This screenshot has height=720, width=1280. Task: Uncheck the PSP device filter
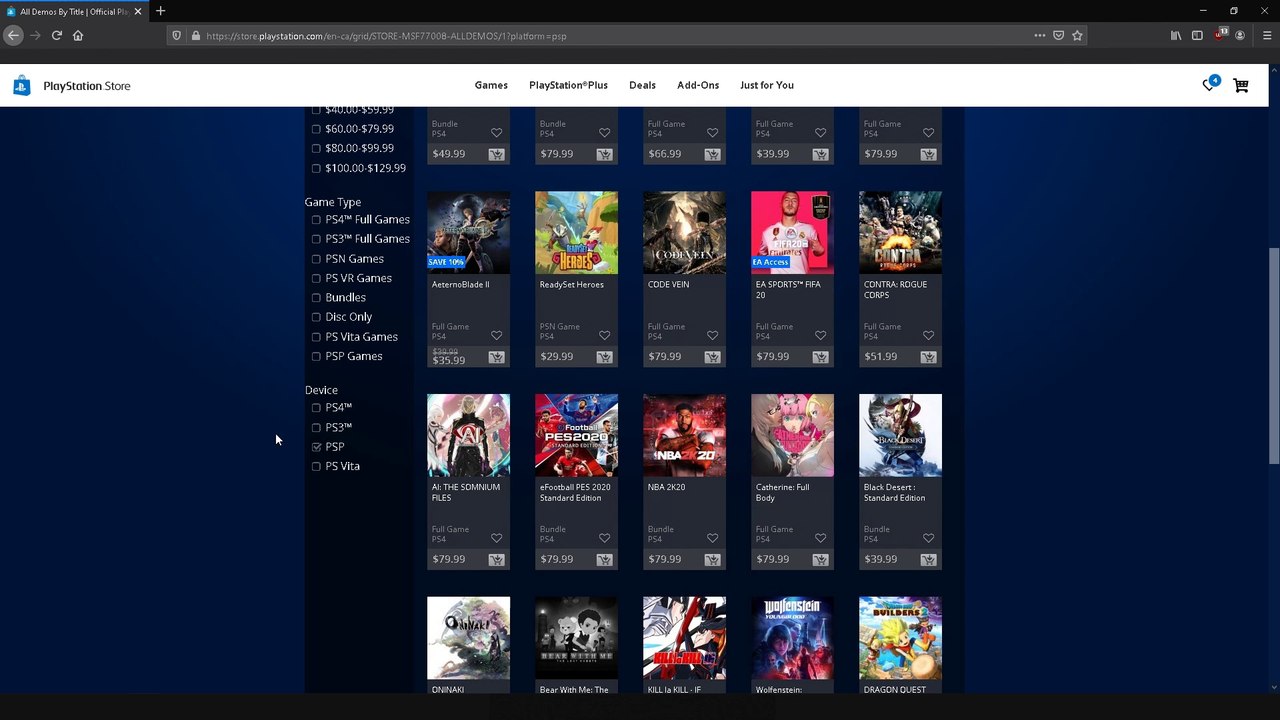point(316,447)
